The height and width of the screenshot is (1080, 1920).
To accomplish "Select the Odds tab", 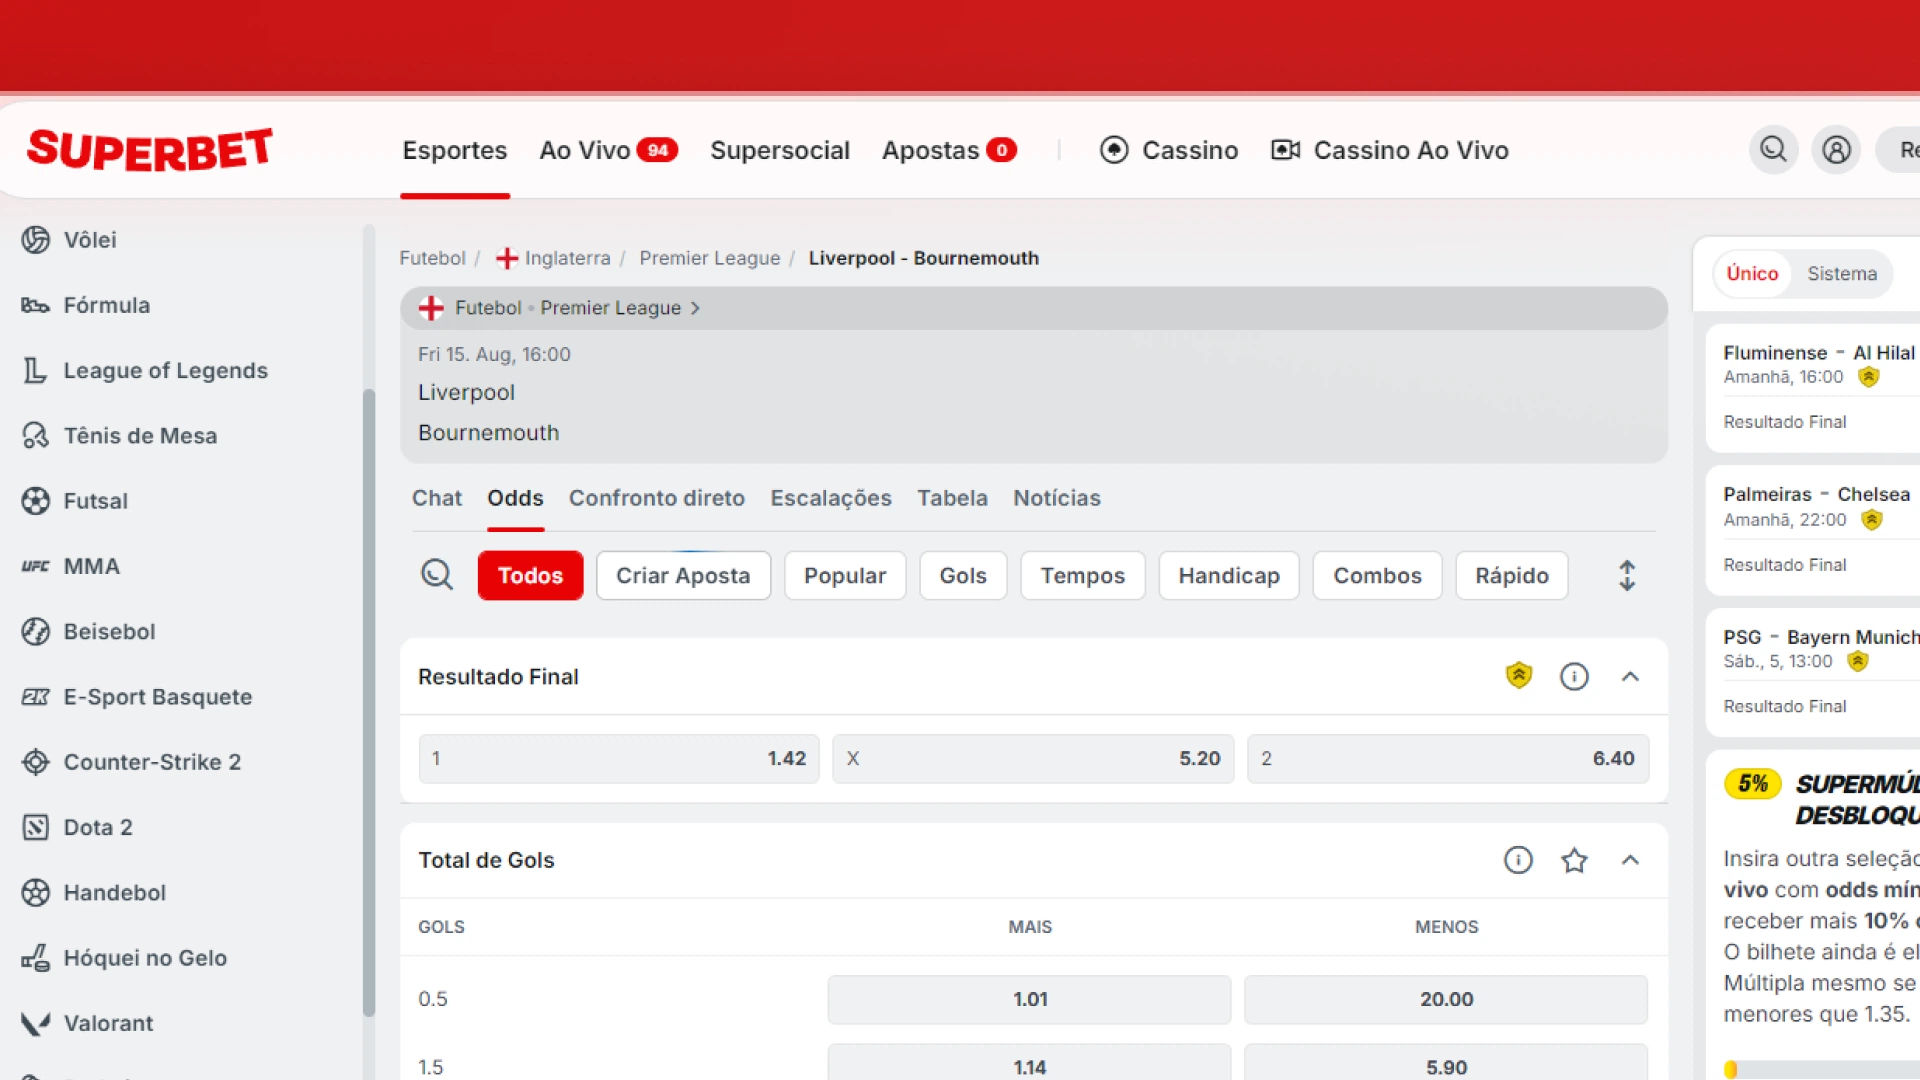I will [515, 498].
